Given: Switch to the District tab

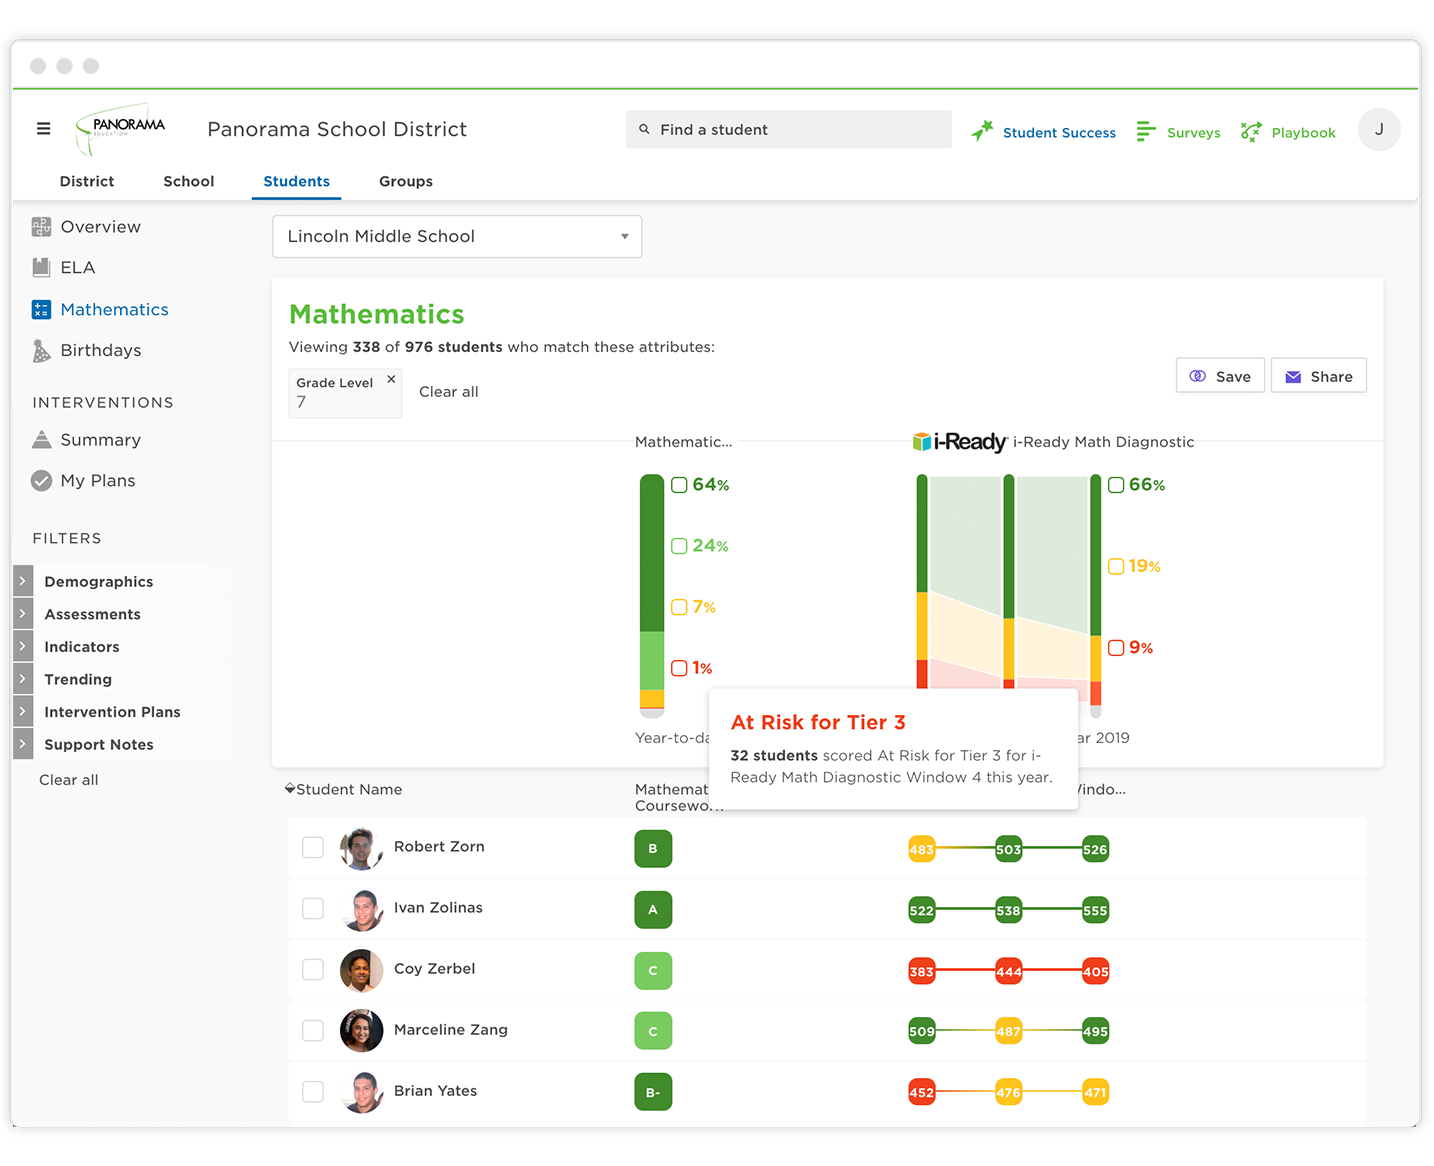Looking at the screenshot, I should (87, 181).
